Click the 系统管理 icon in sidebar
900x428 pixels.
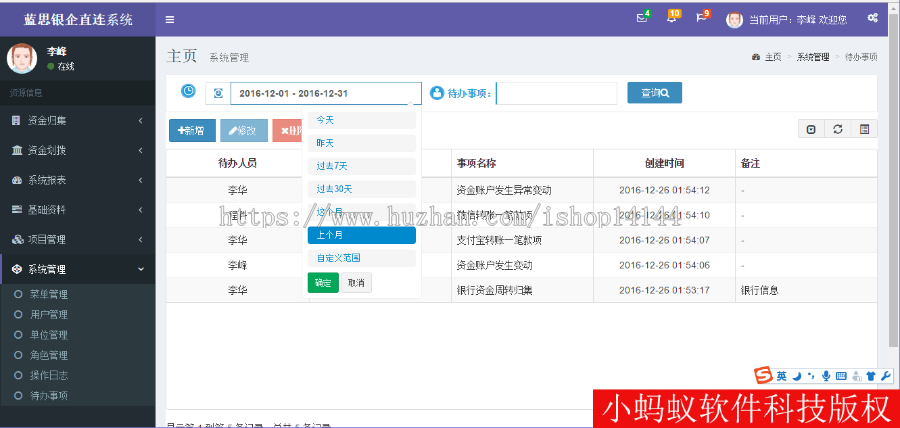point(17,269)
